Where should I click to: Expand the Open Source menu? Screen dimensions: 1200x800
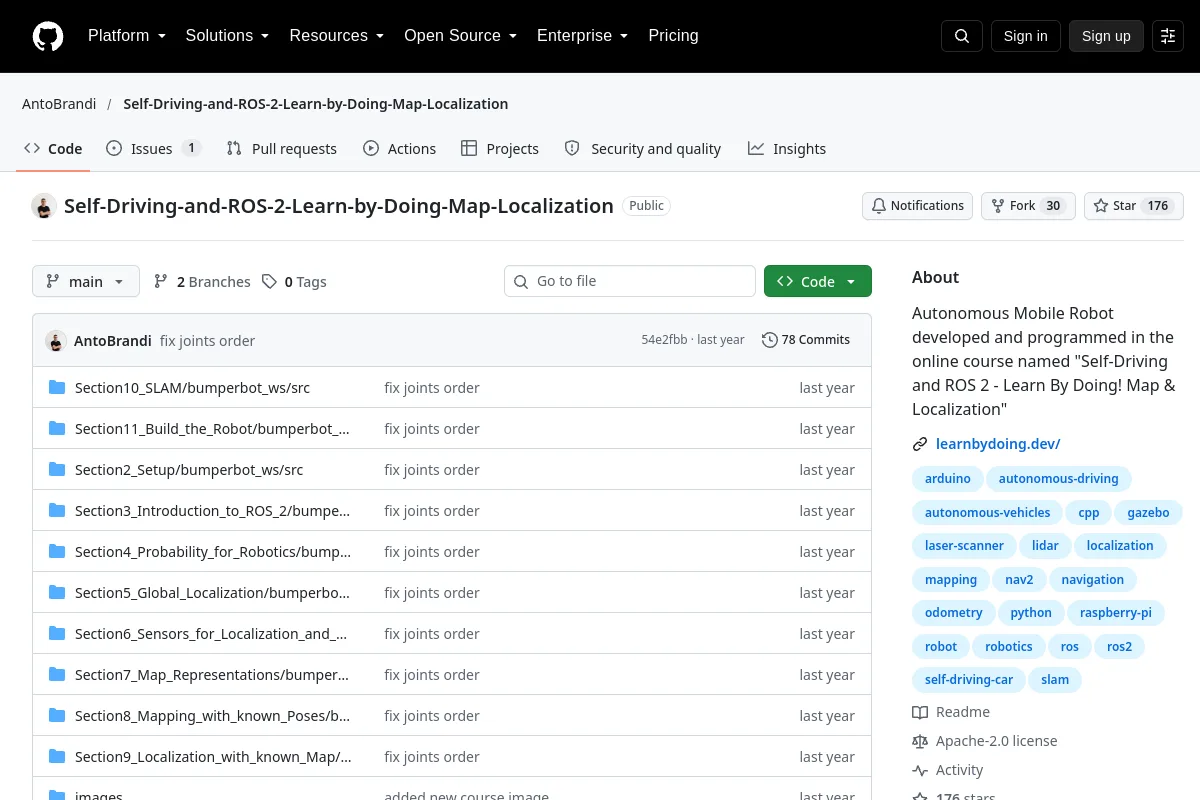pos(460,36)
